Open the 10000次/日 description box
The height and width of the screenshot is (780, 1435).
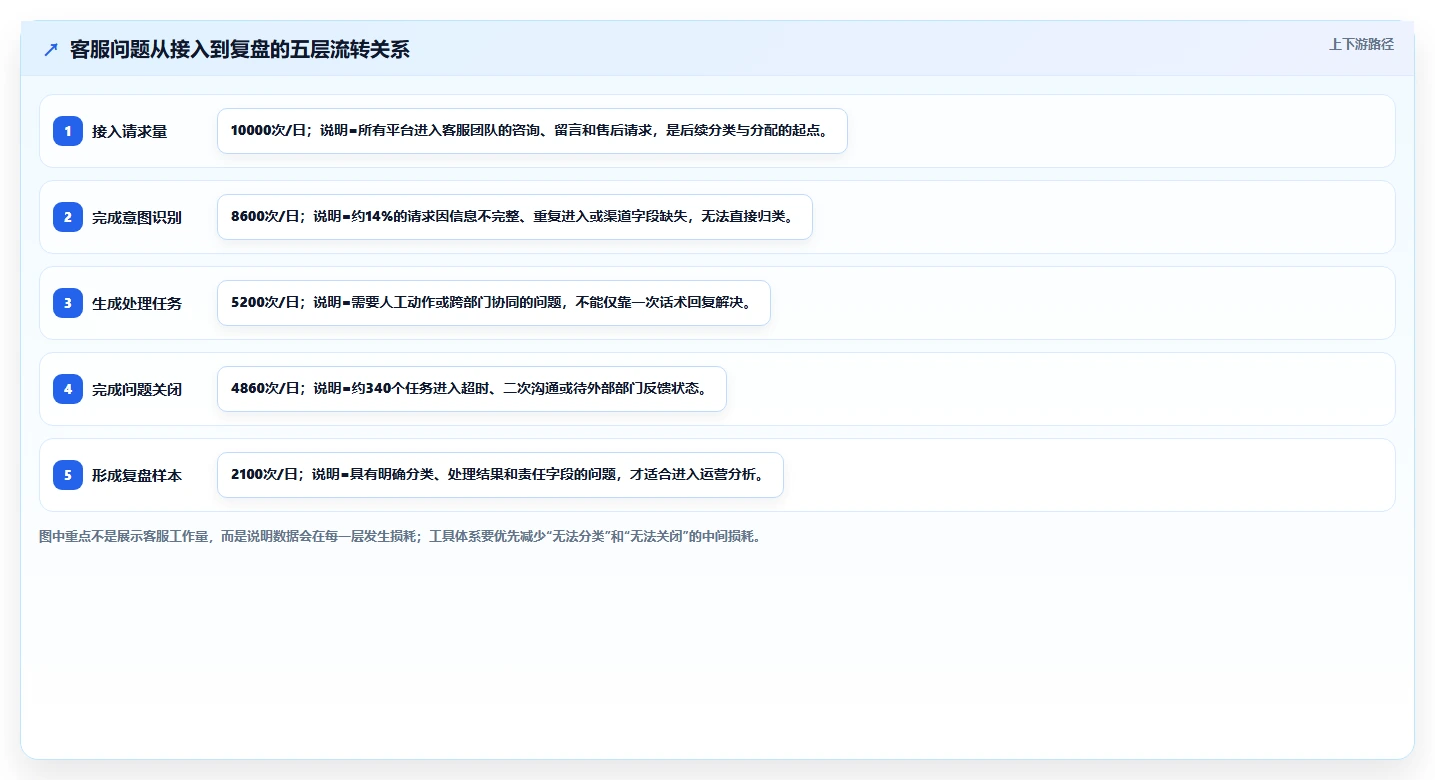pos(532,131)
